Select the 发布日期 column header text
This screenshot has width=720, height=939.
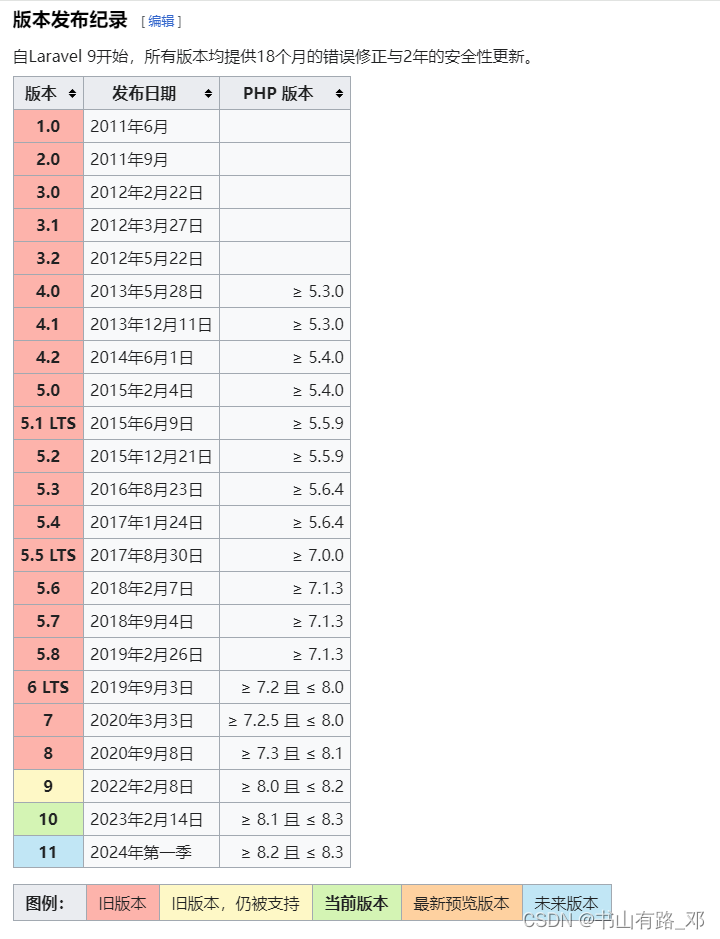[144, 93]
